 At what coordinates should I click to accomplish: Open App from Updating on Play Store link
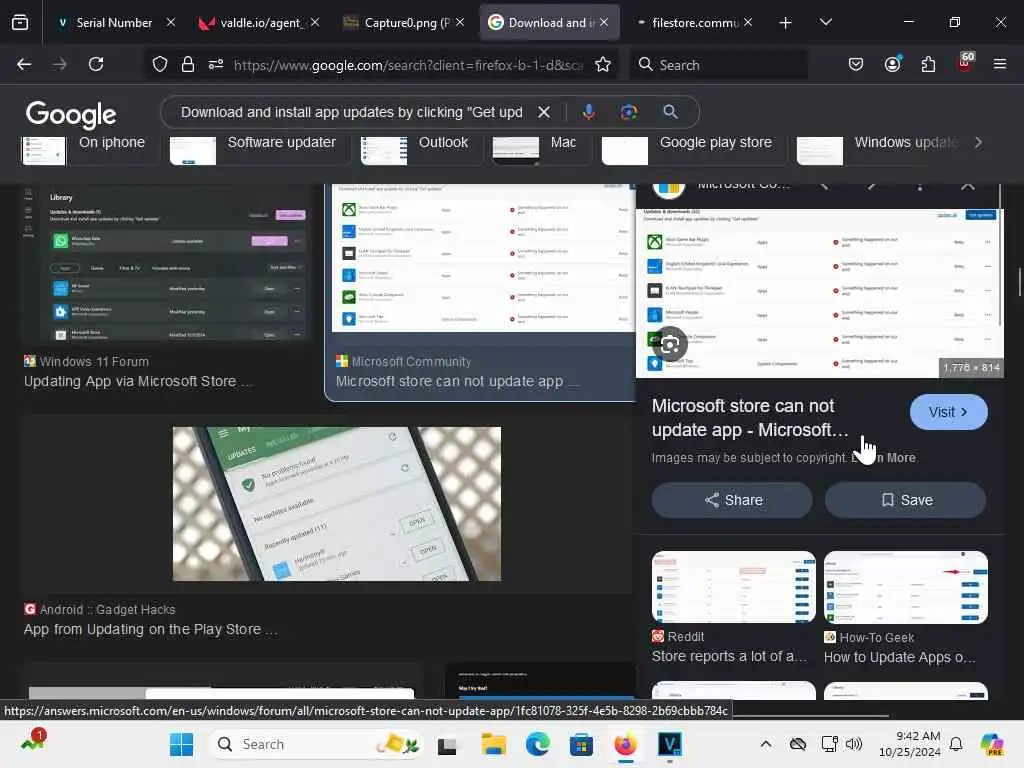(151, 630)
